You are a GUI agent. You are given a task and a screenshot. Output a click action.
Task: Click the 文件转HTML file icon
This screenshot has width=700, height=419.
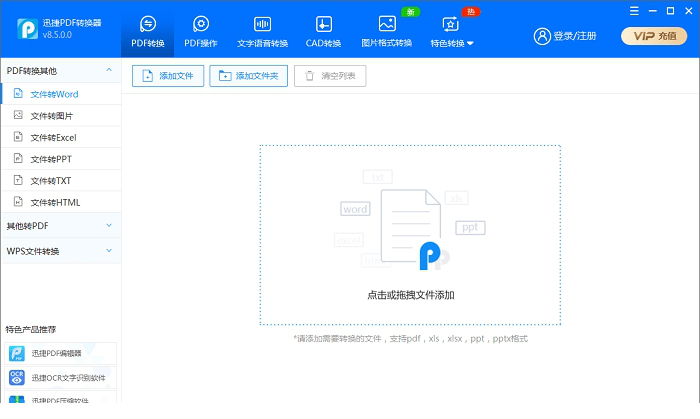point(18,202)
